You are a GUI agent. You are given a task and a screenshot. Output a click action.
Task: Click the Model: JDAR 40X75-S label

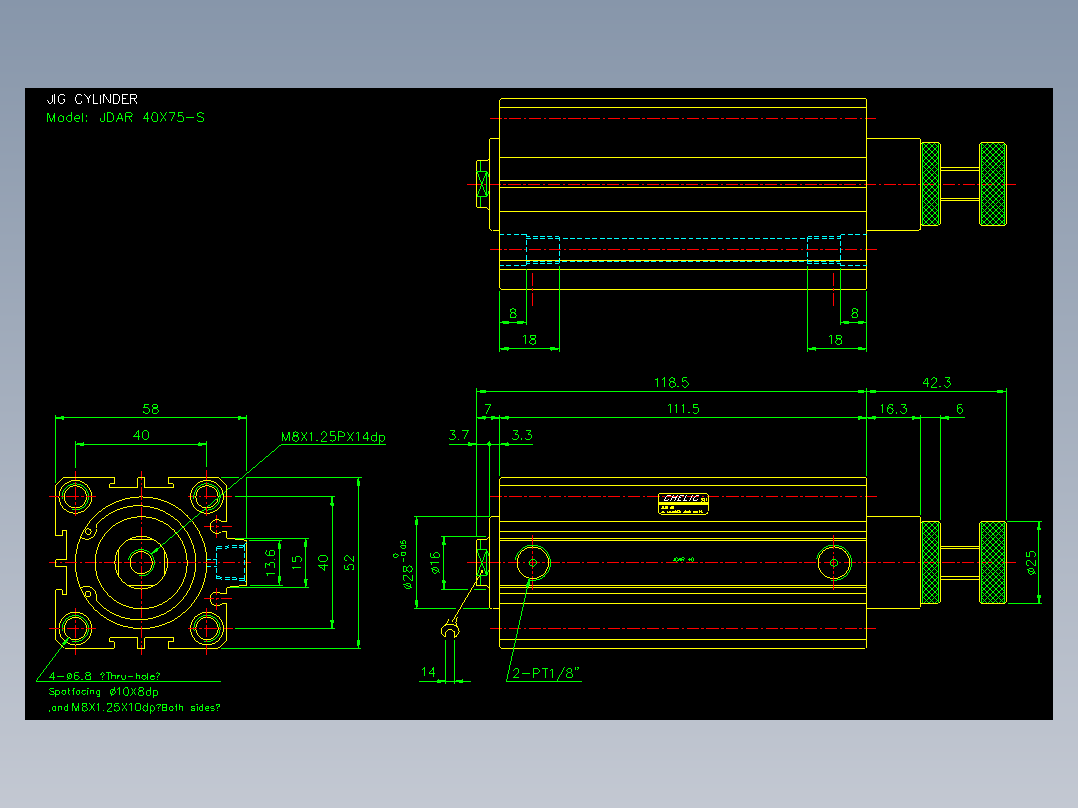tap(125, 118)
